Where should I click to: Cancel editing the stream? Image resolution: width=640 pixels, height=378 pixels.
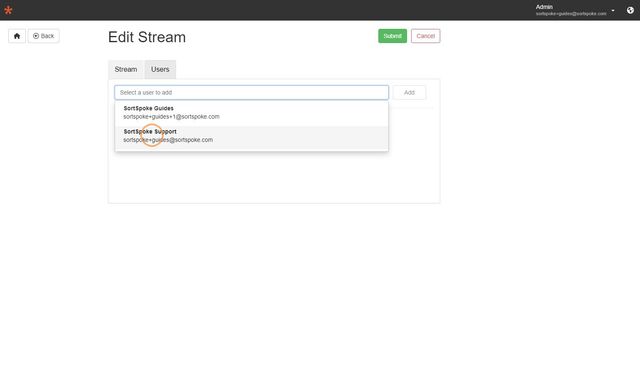click(425, 36)
